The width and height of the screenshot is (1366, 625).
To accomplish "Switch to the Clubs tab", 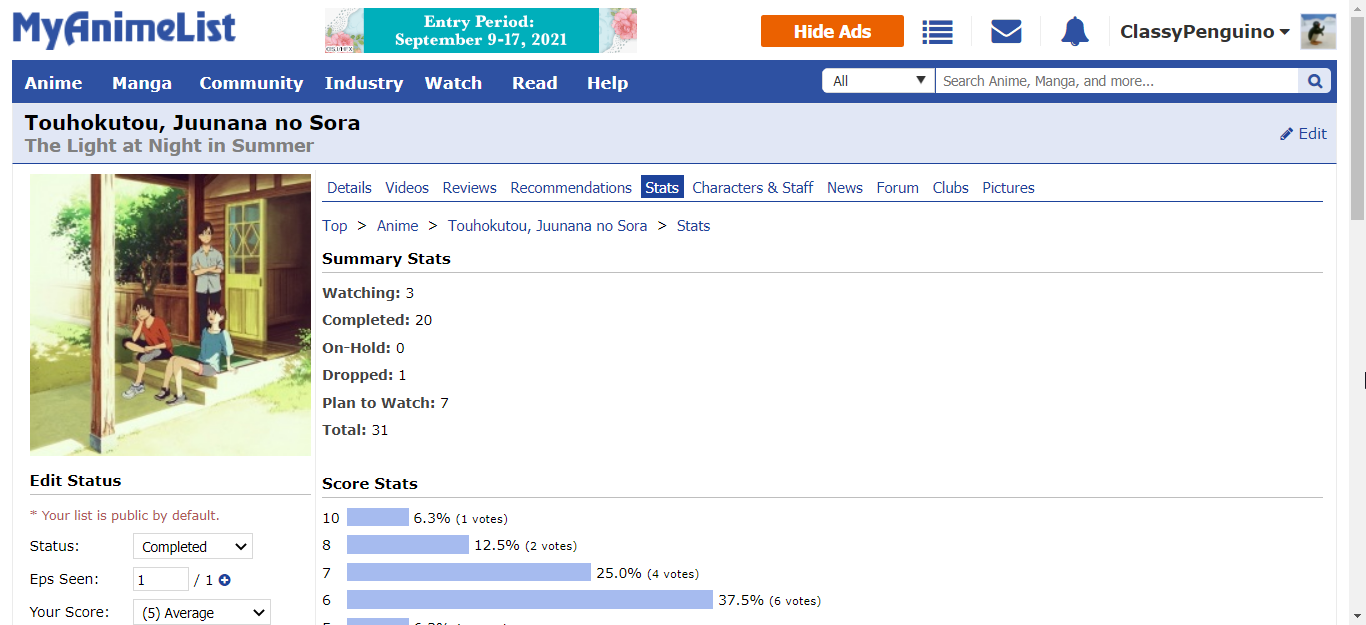I will pyautogui.click(x=951, y=188).
